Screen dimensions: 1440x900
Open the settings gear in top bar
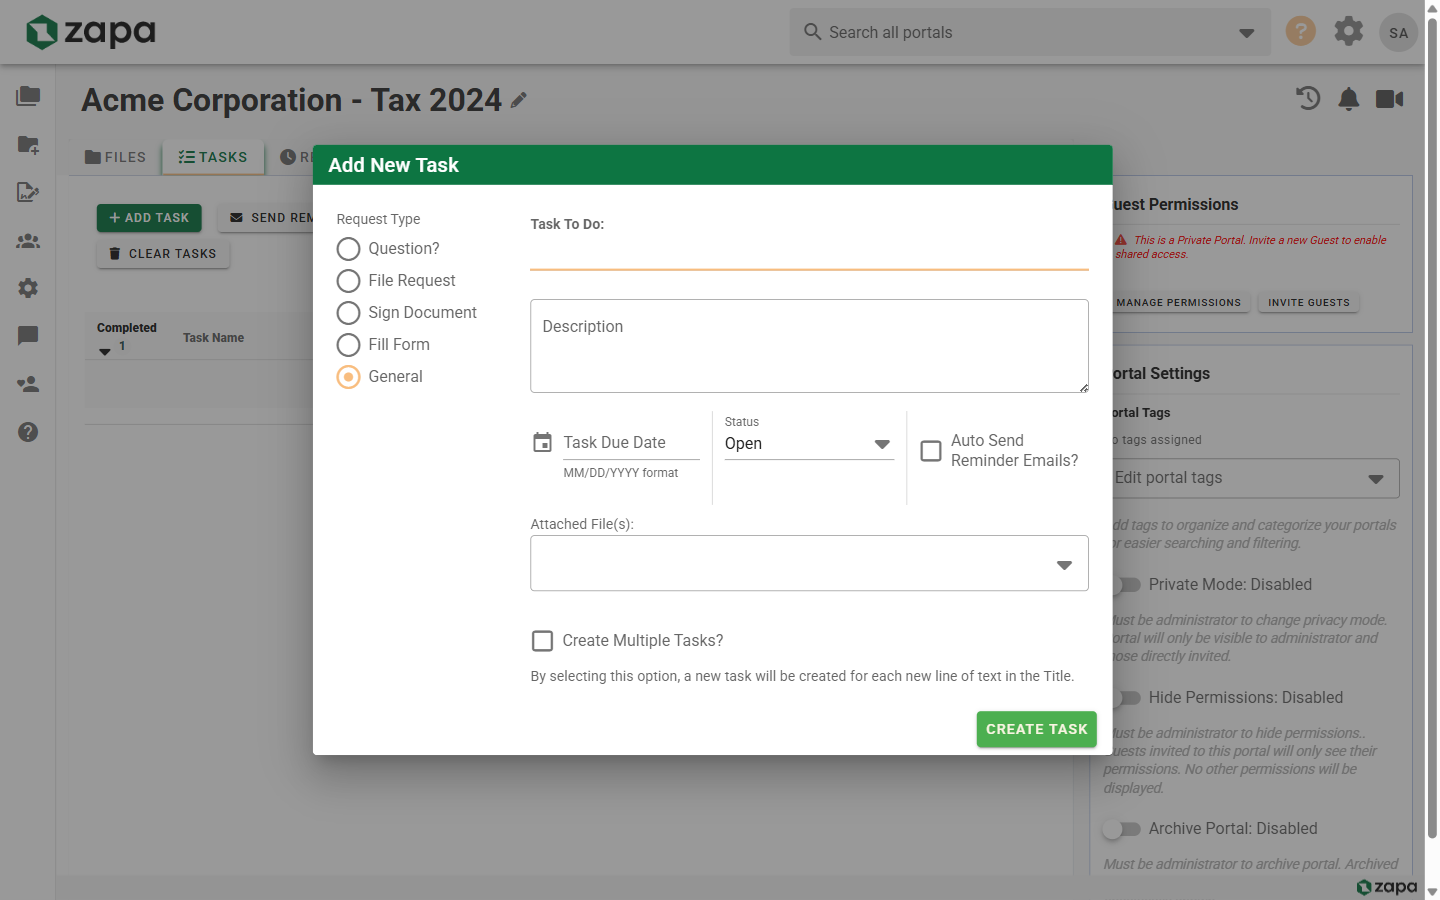point(1349,31)
